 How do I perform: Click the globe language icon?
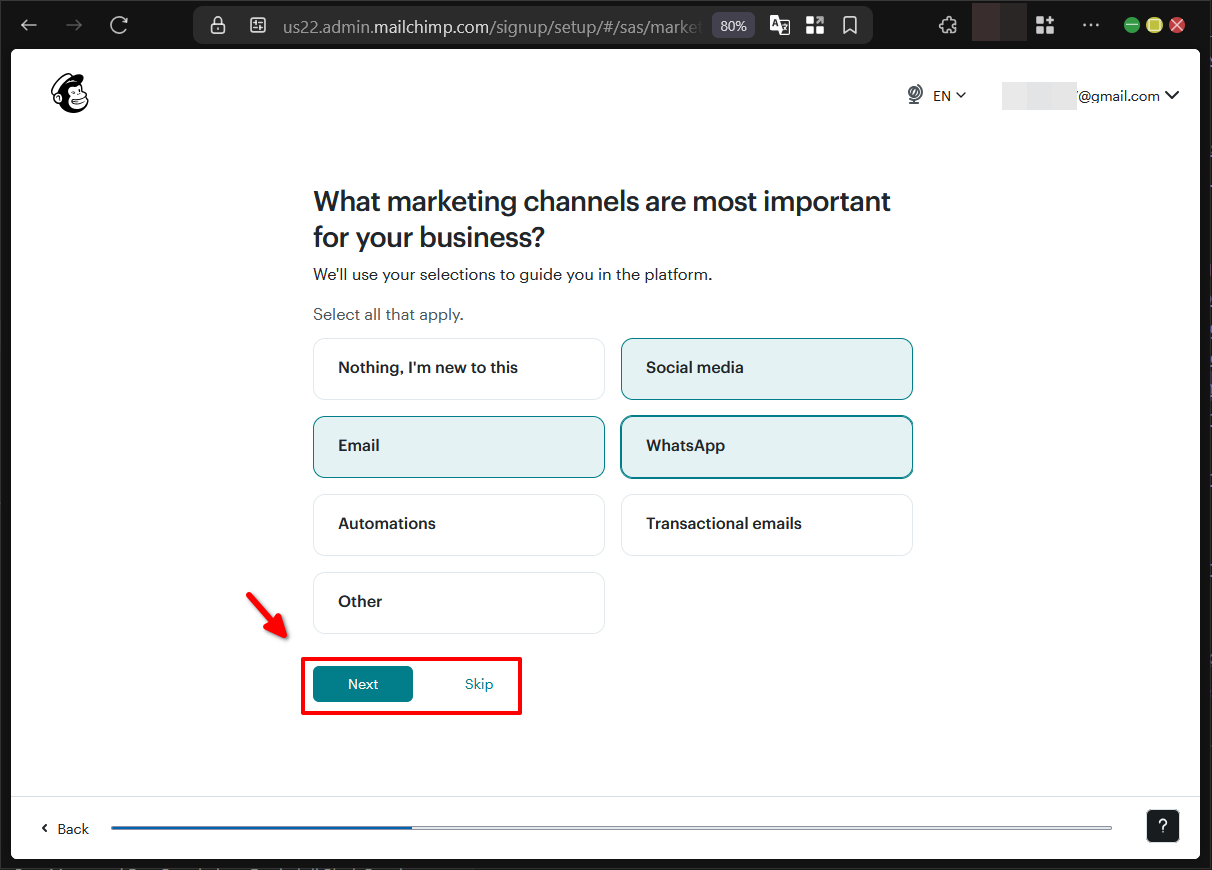point(914,95)
